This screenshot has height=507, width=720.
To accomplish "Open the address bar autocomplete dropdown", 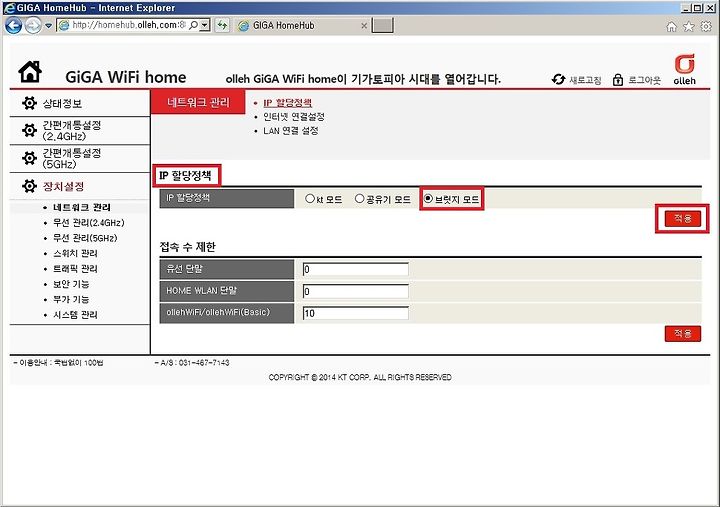I will click(x=205, y=25).
